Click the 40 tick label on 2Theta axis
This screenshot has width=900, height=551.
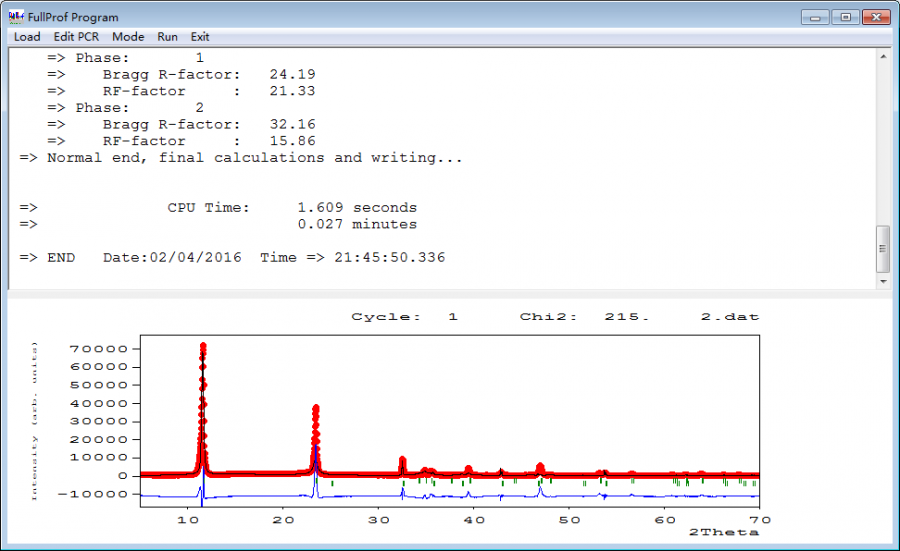pyautogui.click(x=474, y=520)
